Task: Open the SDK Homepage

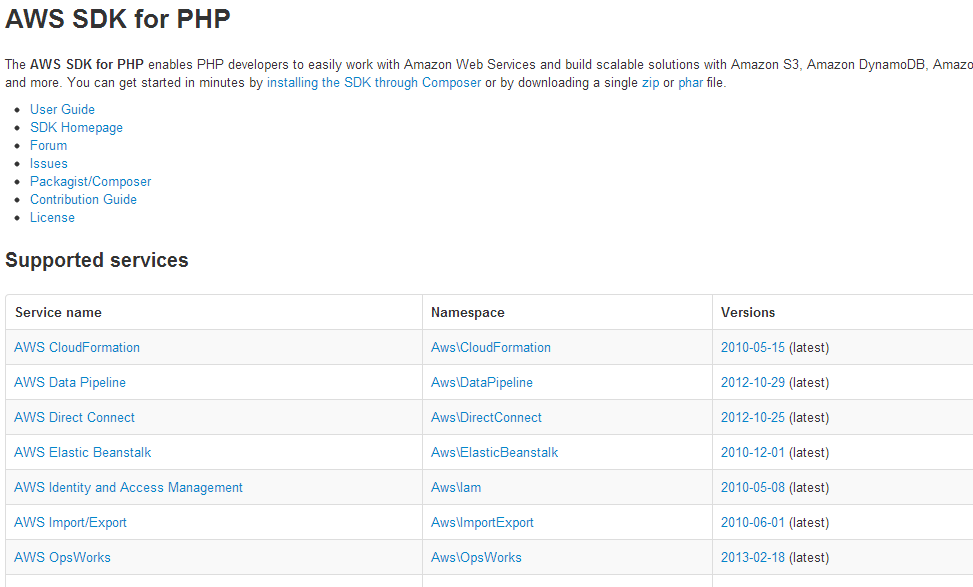Action: tap(76, 127)
